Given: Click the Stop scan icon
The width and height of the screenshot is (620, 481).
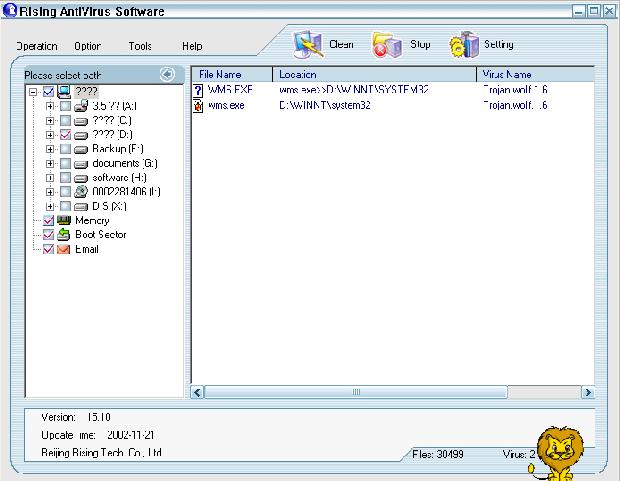Looking at the screenshot, I should pyautogui.click(x=387, y=45).
